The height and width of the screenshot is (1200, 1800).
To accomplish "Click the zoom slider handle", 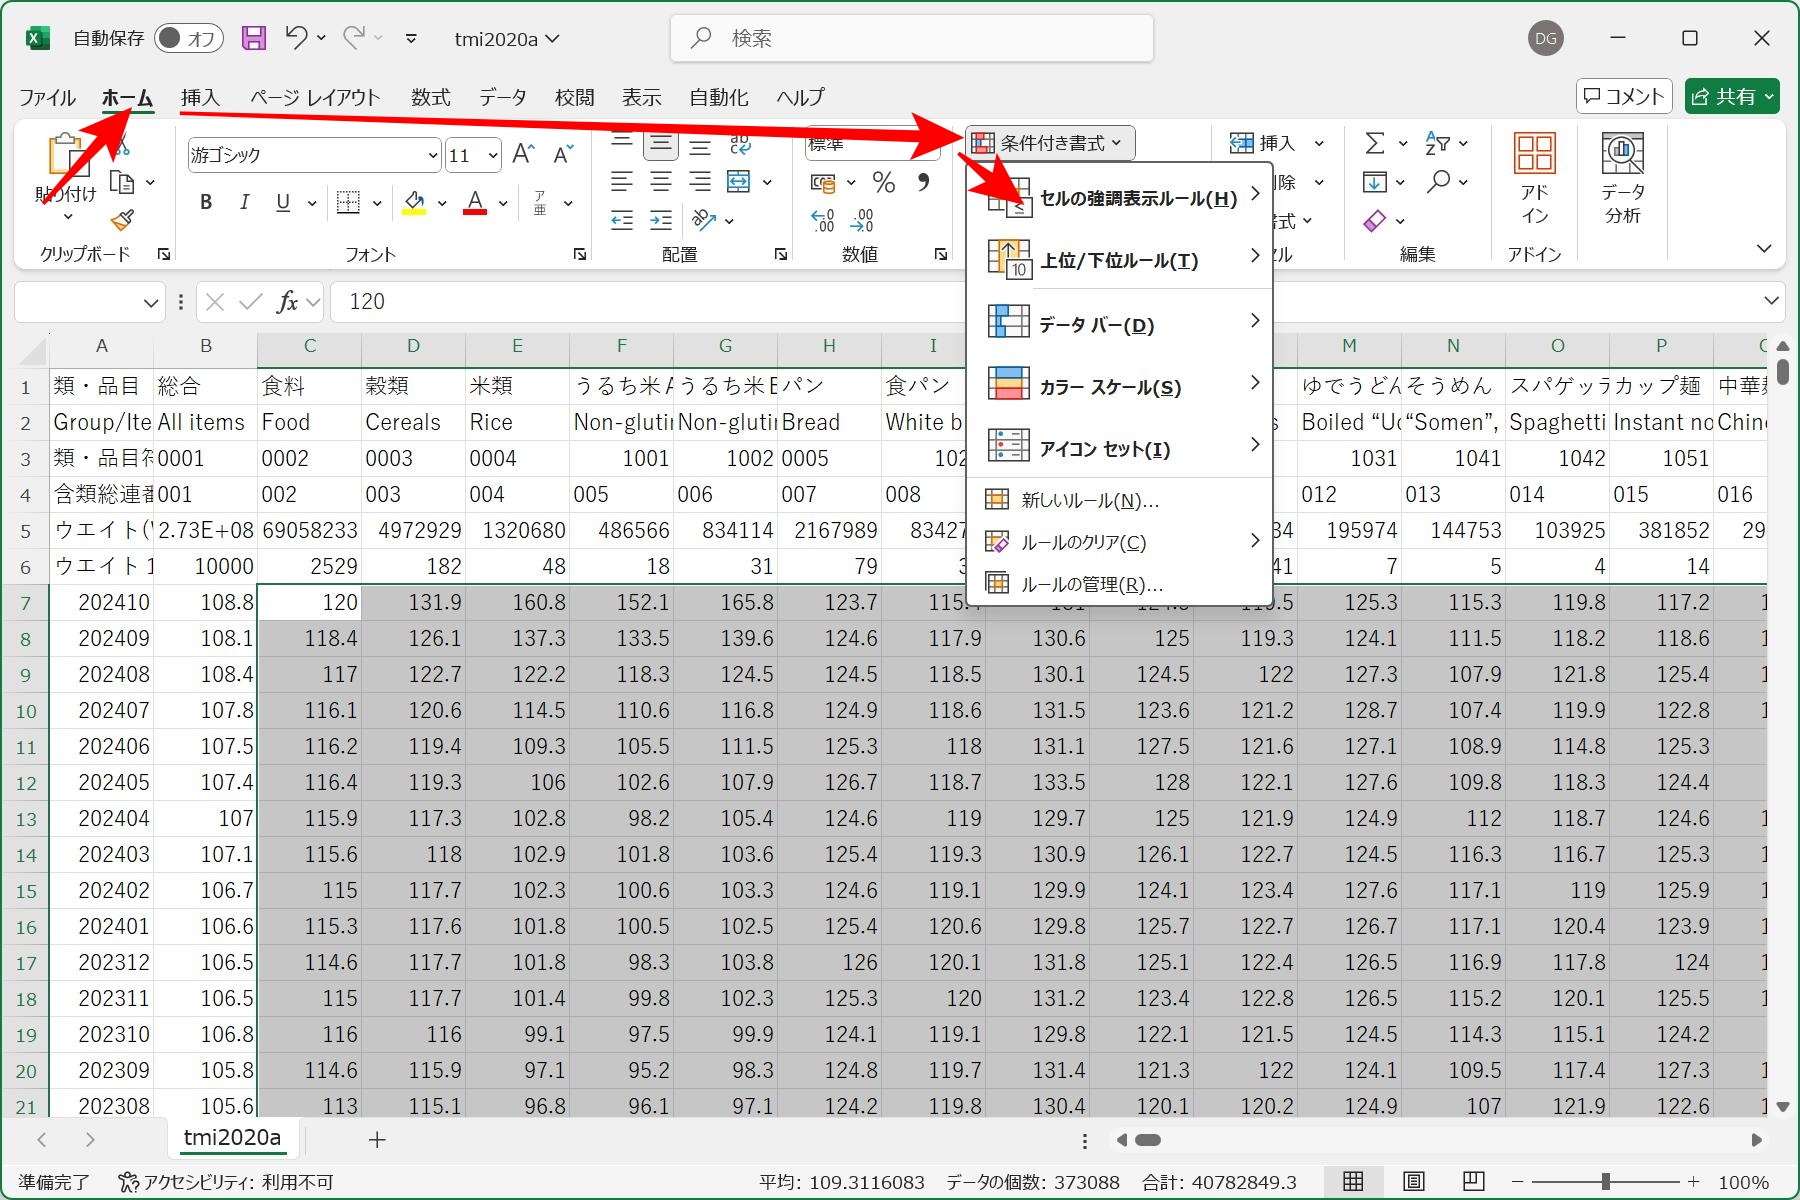I will pyautogui.click(x=1606, y=1182).
